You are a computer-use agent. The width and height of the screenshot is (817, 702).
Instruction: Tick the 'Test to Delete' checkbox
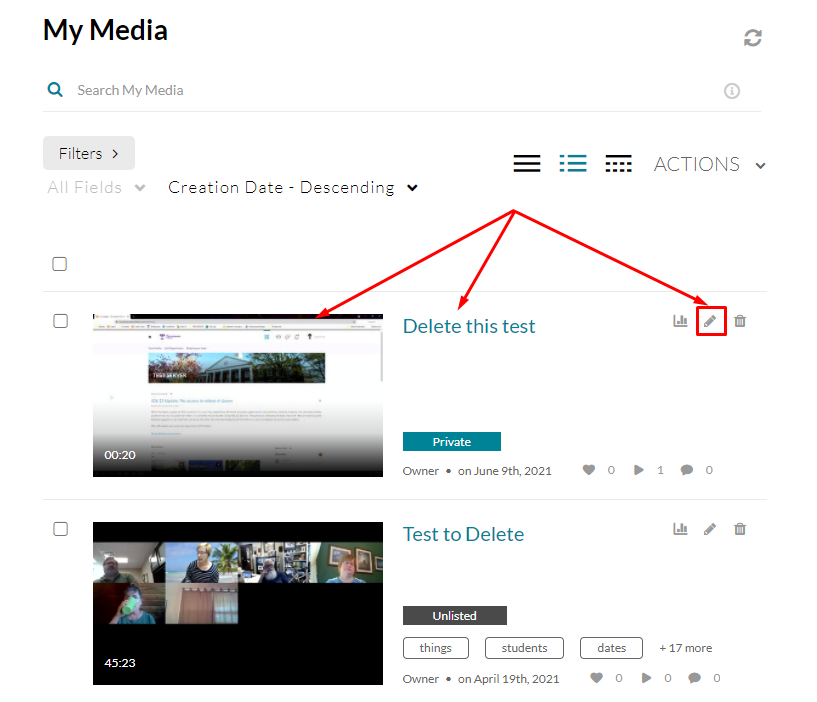click(60, 529)
